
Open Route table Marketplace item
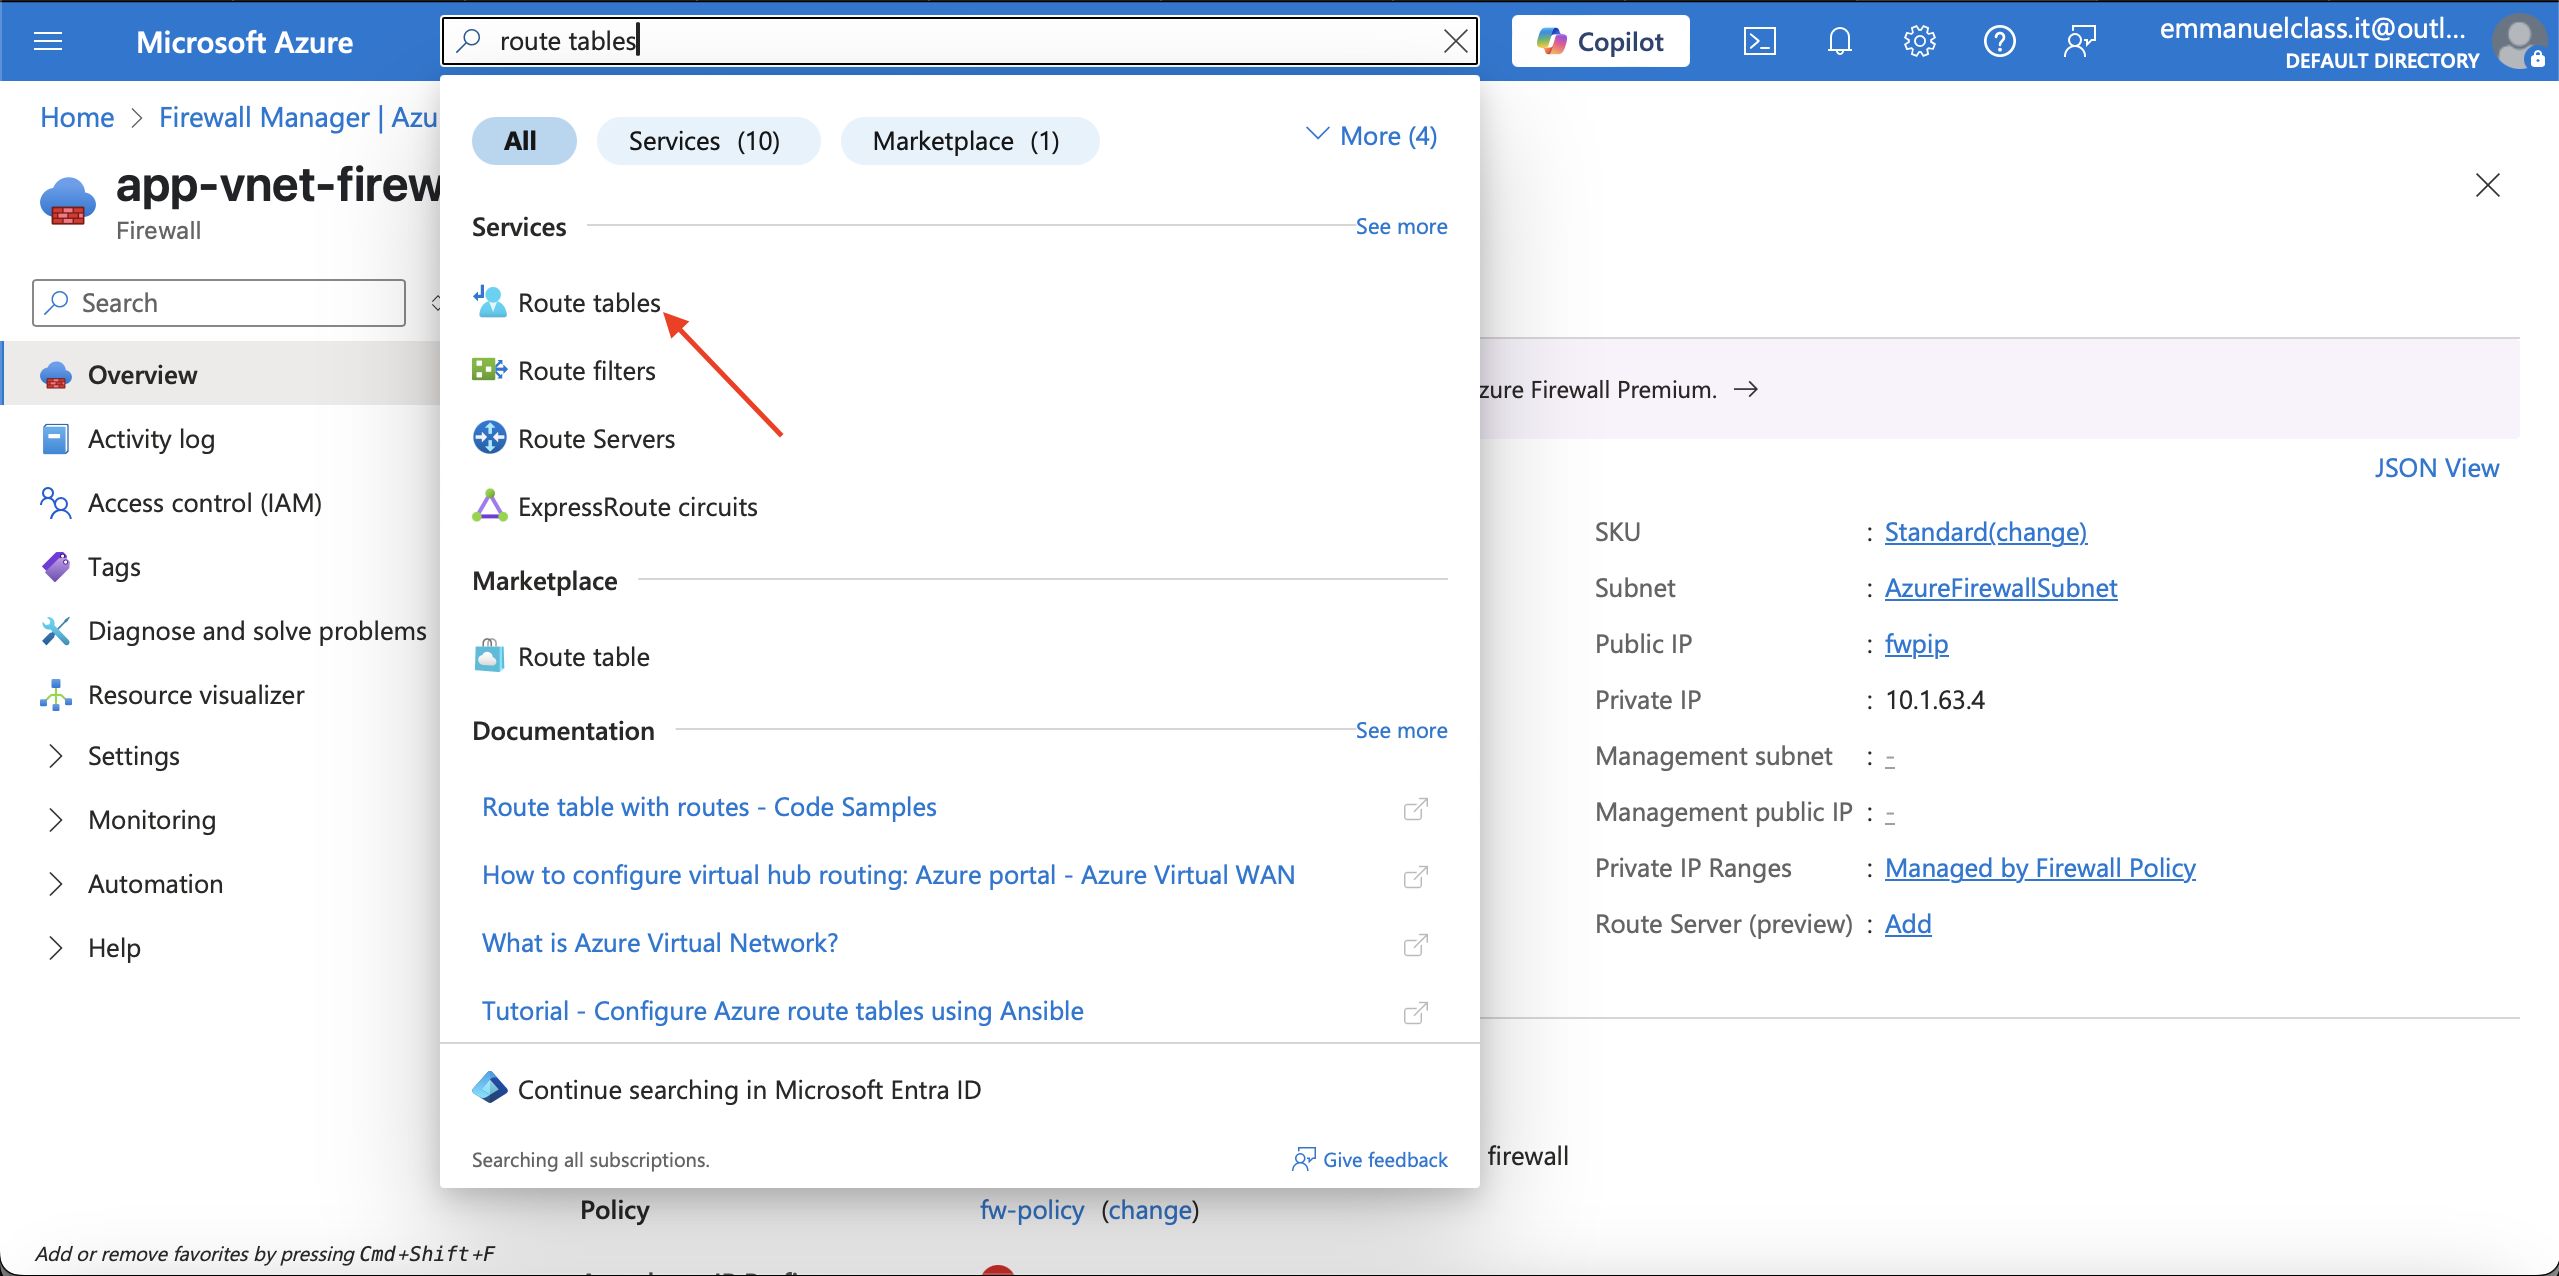tap(583, 657)
